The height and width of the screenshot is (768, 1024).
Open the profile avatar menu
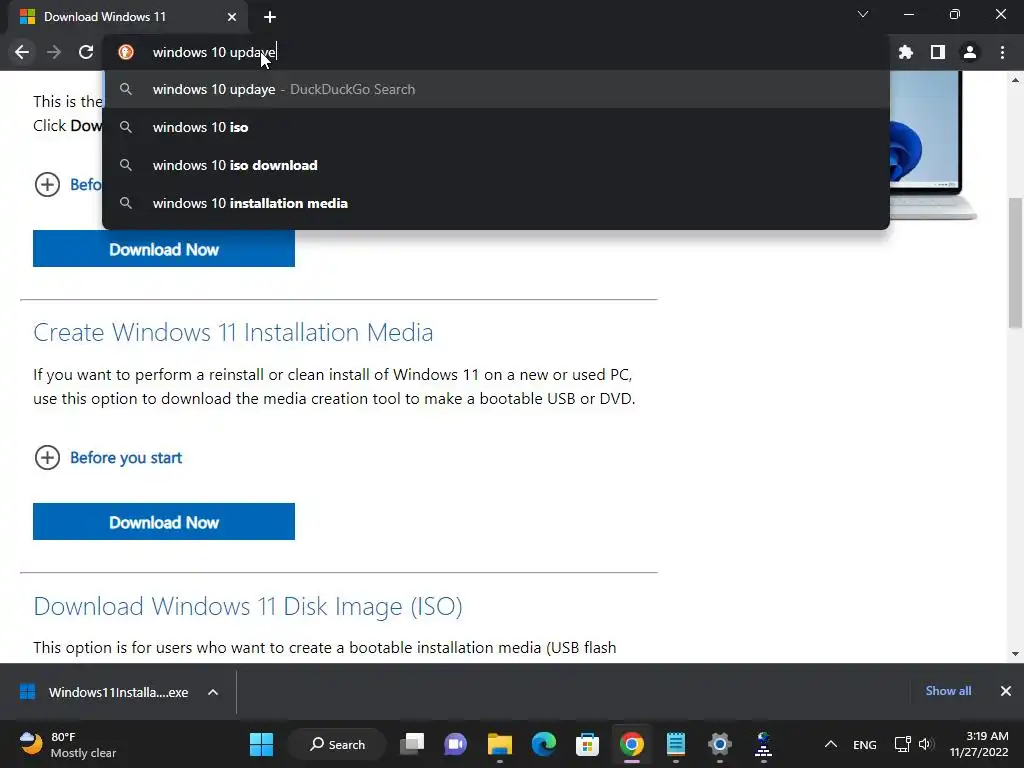point(970,52)
